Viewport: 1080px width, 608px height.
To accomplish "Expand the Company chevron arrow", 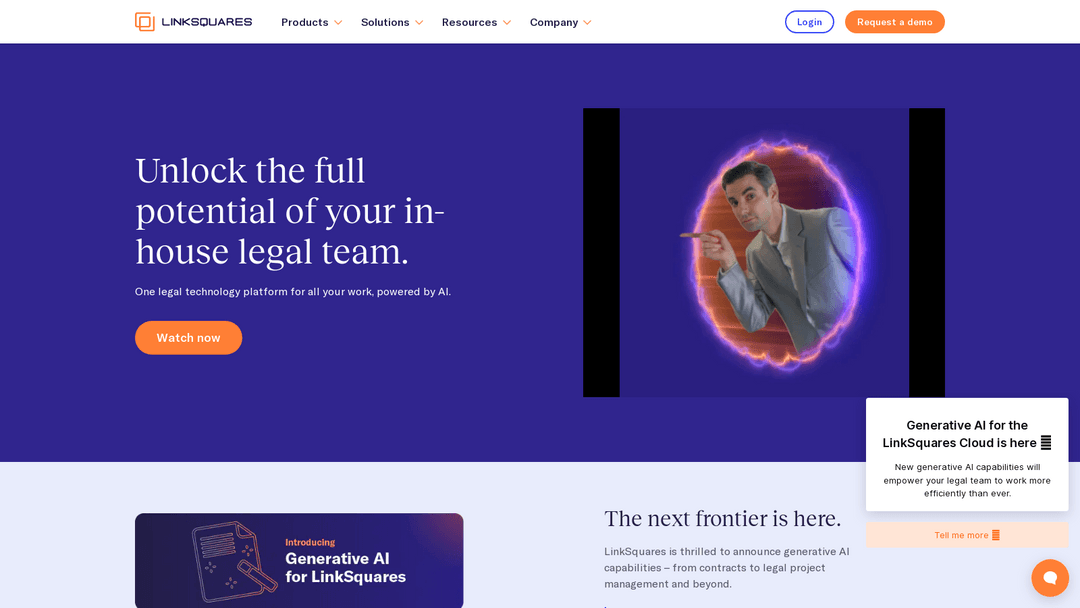I will 588,23.
